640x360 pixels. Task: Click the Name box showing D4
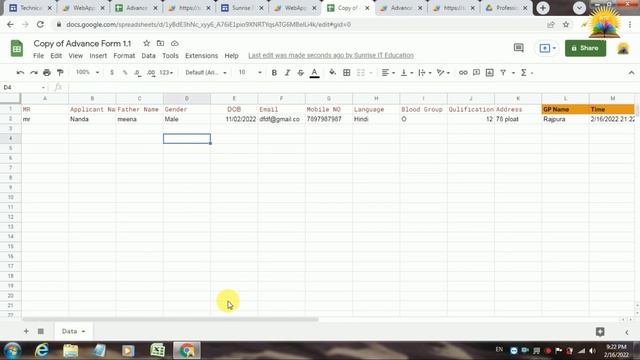tap(24, 87)
